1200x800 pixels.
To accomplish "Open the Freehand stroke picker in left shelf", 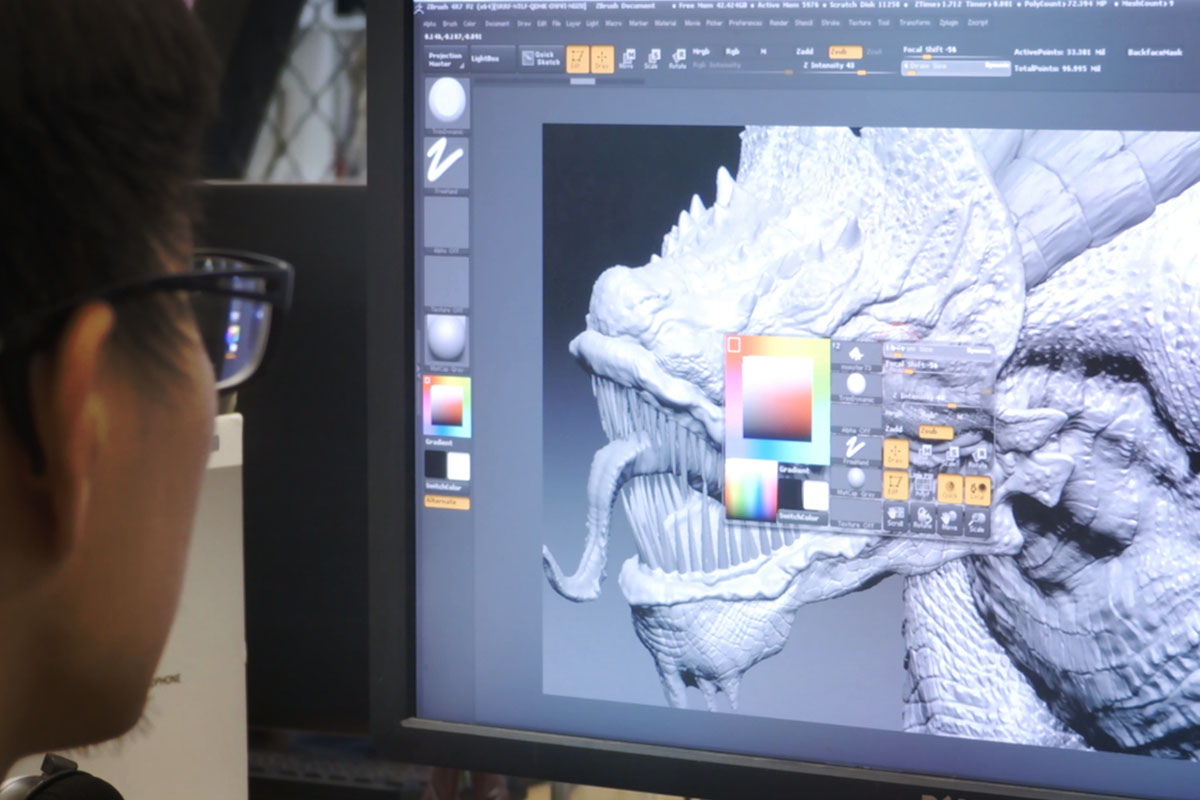I will (x=446, y=162).
